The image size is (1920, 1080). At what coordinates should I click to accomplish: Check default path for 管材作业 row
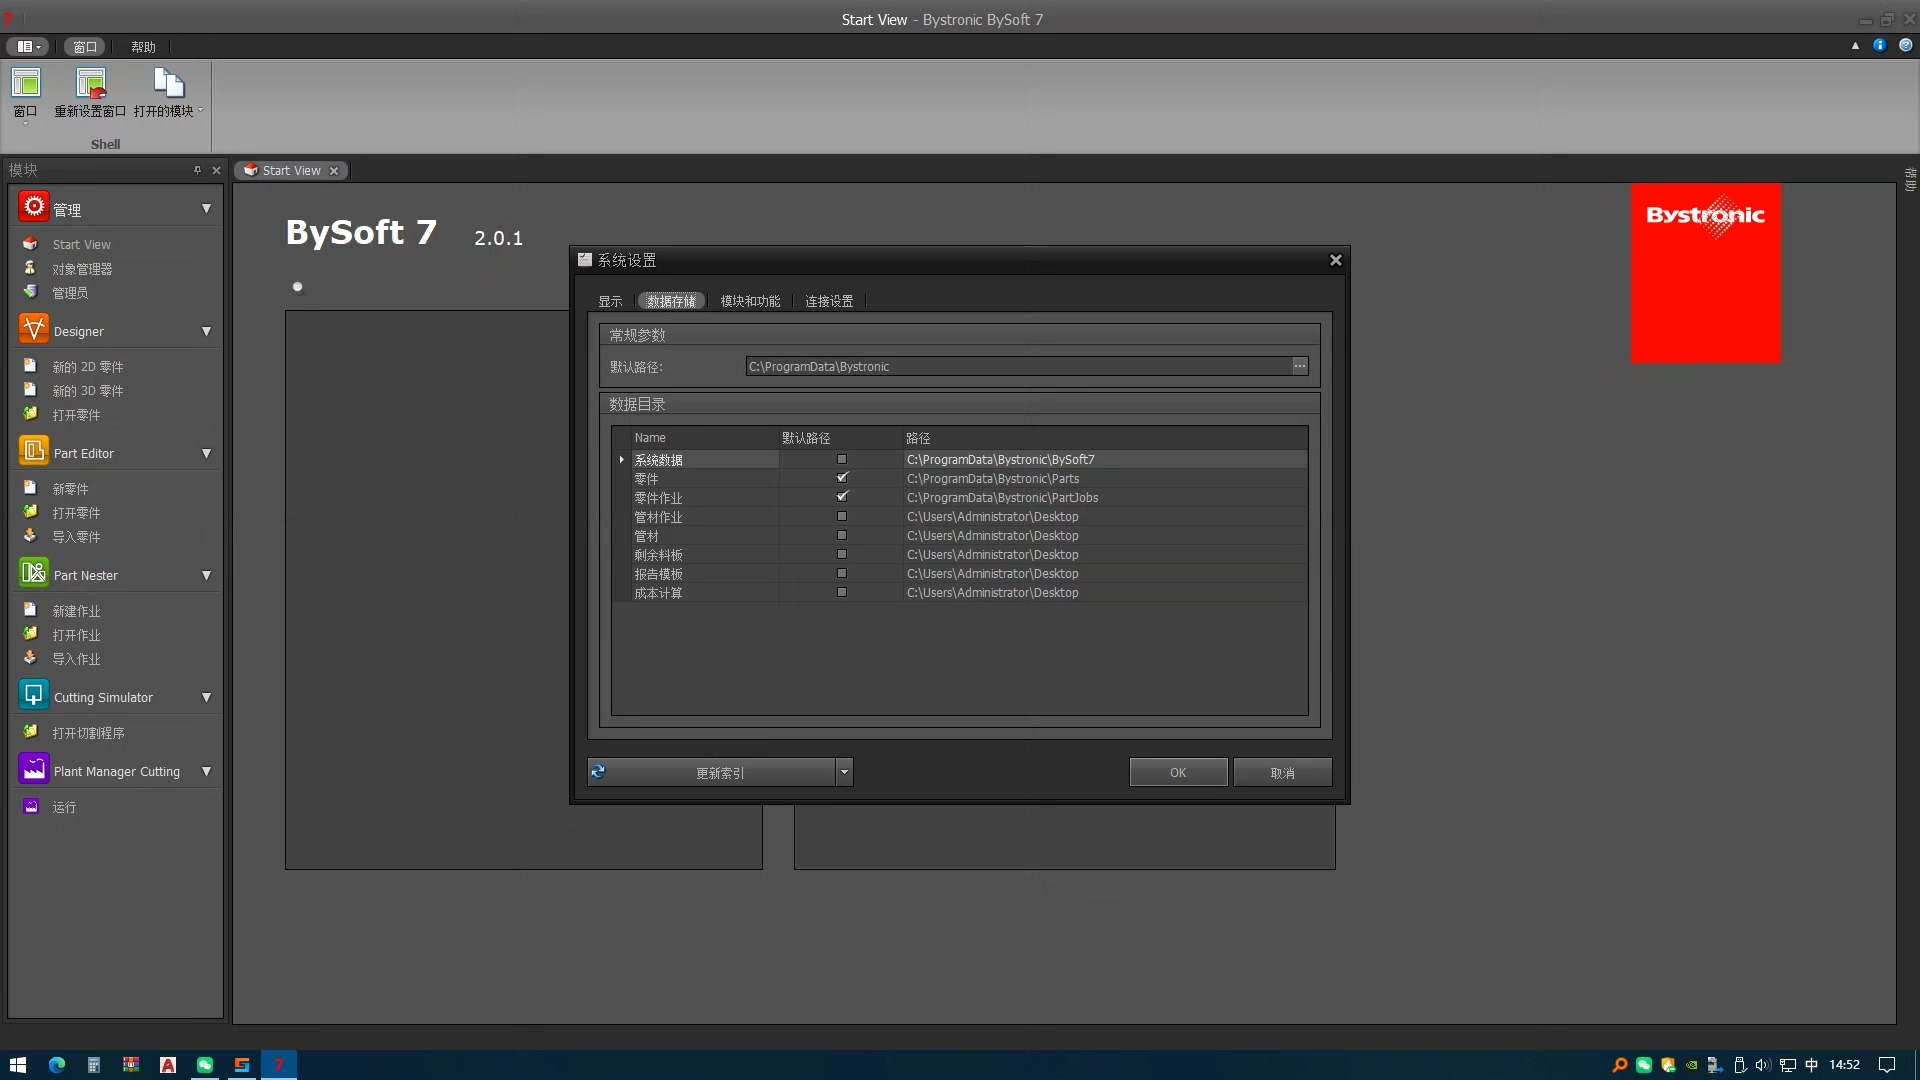(x=842, y=516)
